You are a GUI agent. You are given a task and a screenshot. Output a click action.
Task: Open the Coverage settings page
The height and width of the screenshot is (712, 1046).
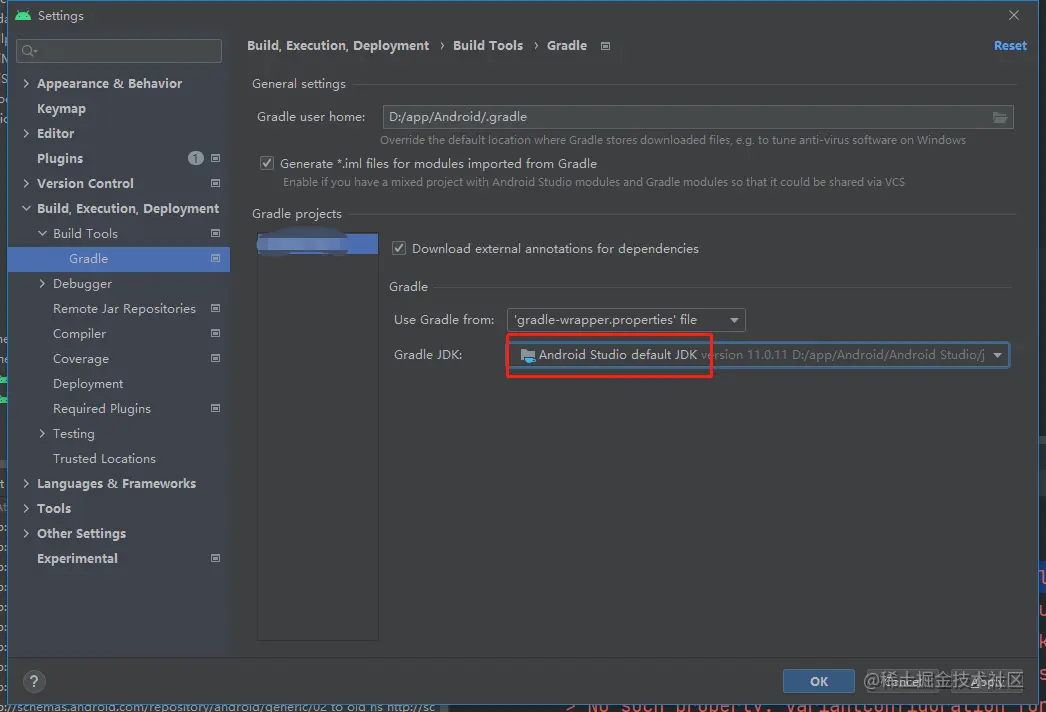[81, 359]
